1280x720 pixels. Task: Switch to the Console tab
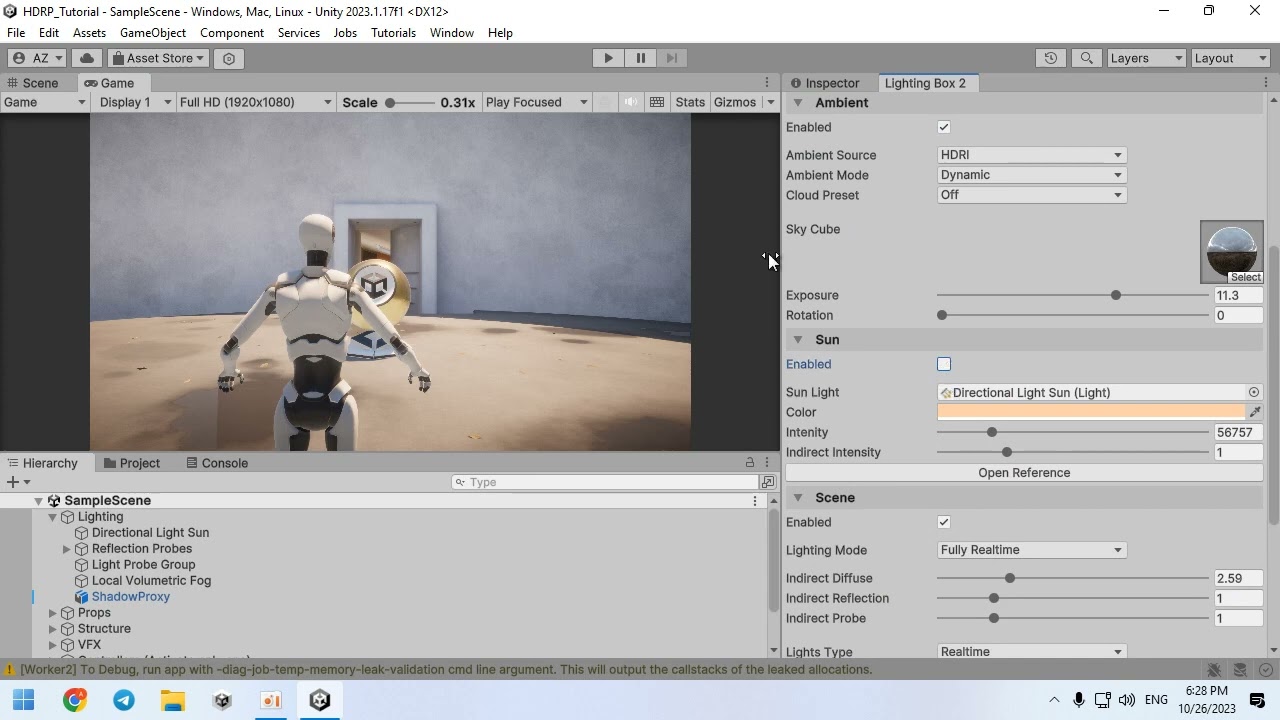pyautogui.click(x=215, y=463)
